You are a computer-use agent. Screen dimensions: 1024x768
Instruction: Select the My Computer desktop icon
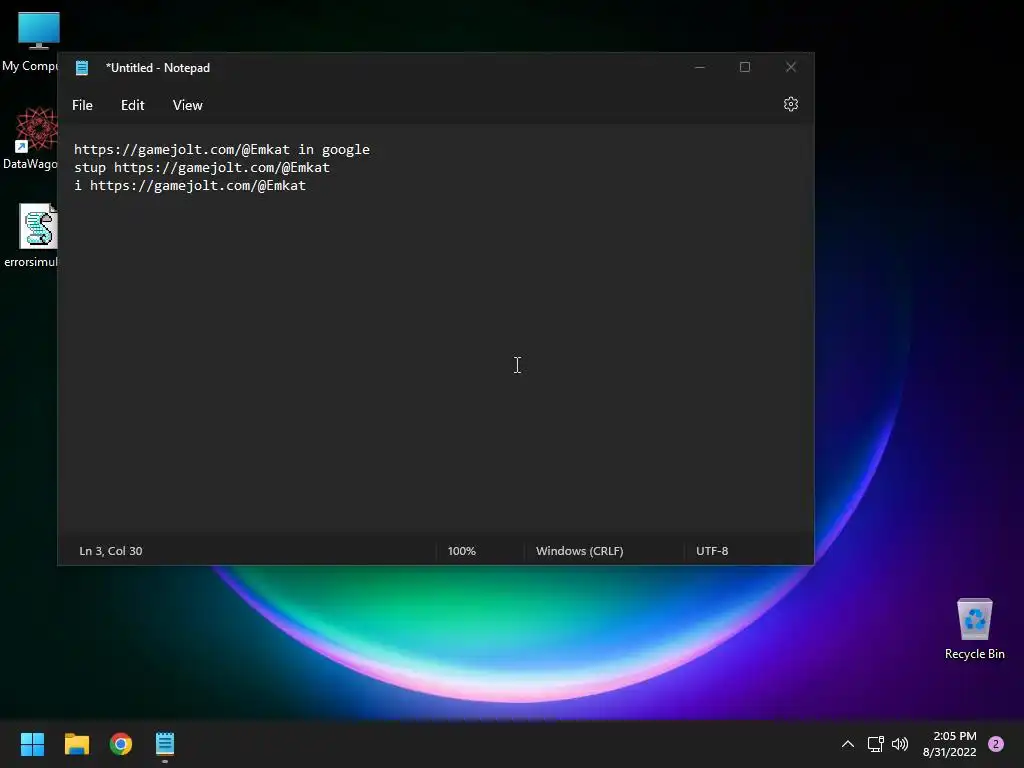coord(30,42)
